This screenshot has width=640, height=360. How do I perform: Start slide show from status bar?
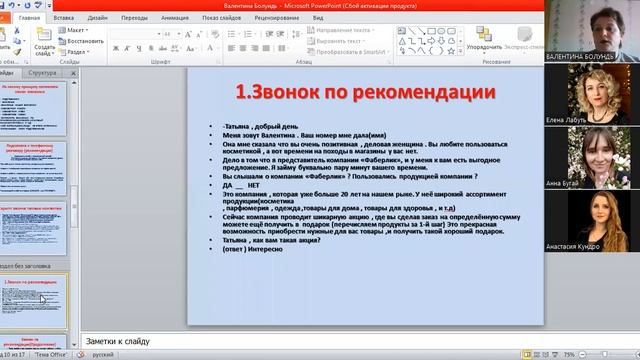coord(555,355)
